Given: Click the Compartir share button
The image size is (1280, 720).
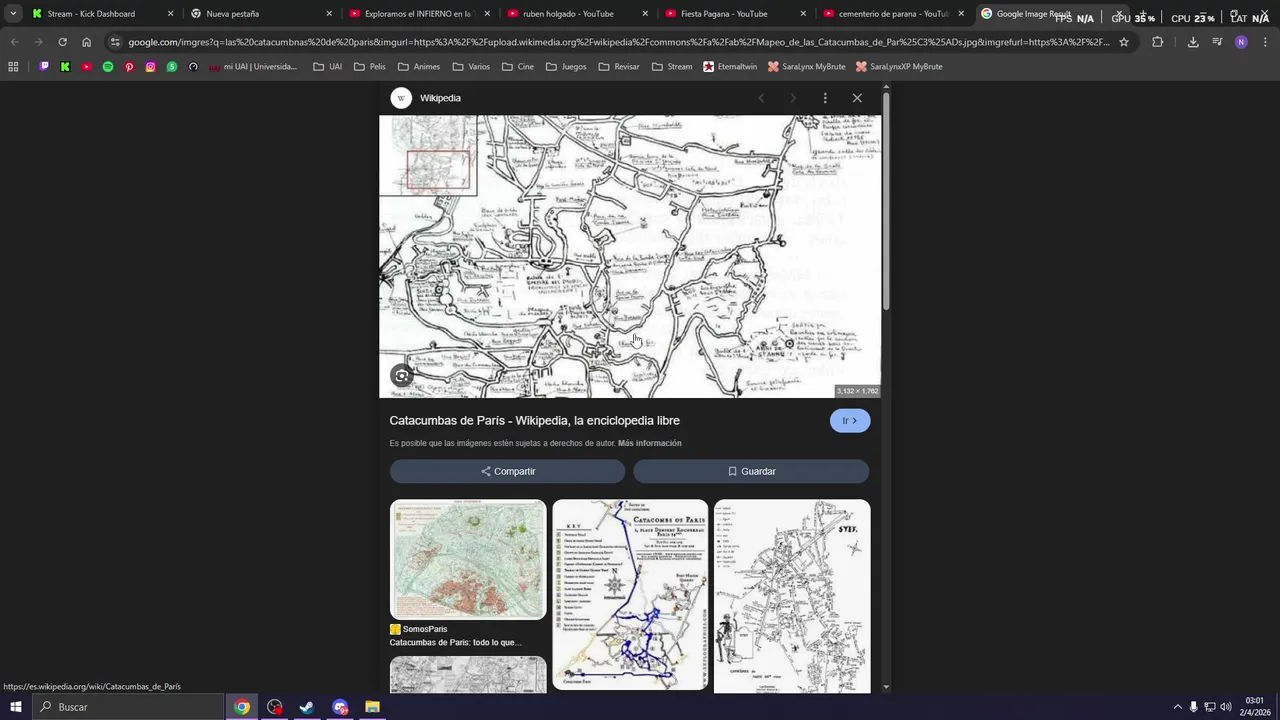Looking at the screenshot, I should pos(507,471).
